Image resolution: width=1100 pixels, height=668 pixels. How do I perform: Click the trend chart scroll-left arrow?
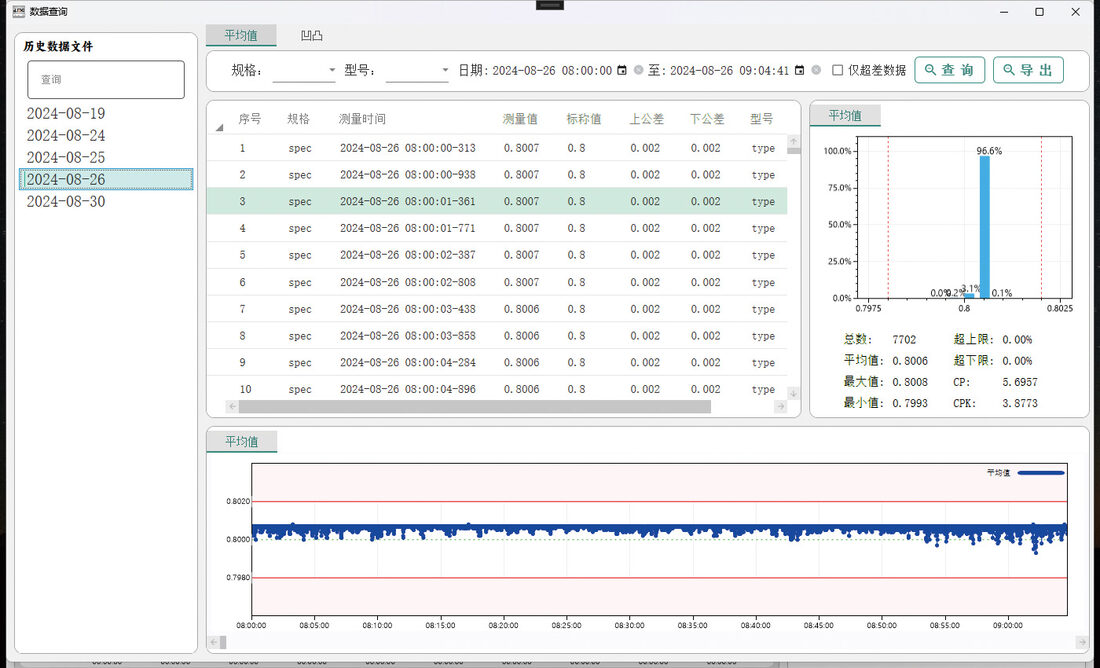(x=215, y=641)
